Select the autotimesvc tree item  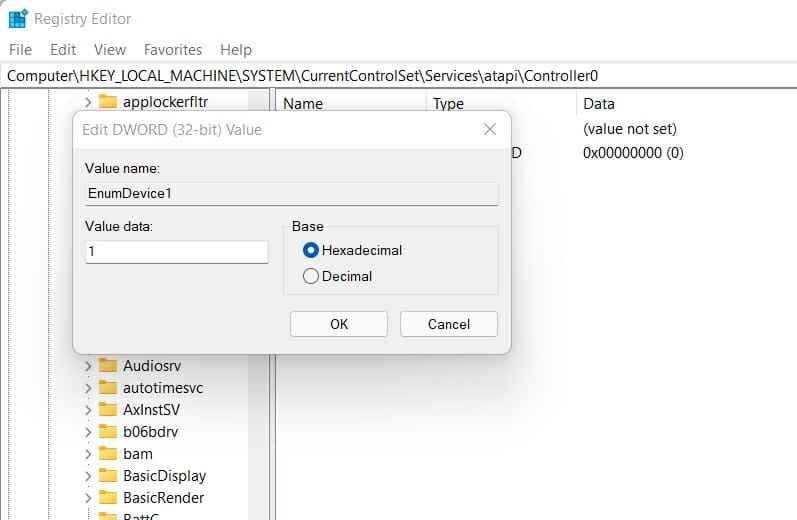click(163, 388)
